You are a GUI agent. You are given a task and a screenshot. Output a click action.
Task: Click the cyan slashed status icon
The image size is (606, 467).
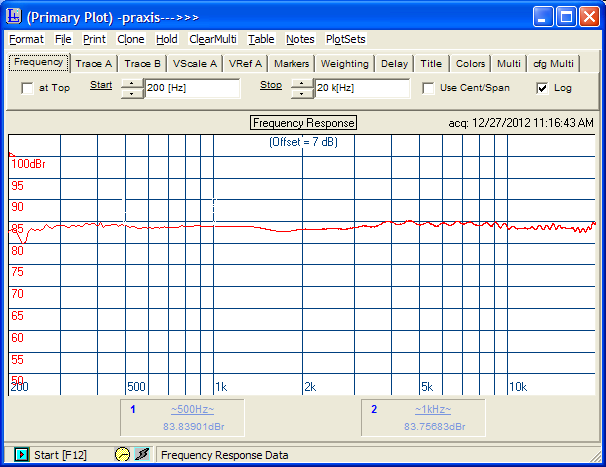[142, 454]
